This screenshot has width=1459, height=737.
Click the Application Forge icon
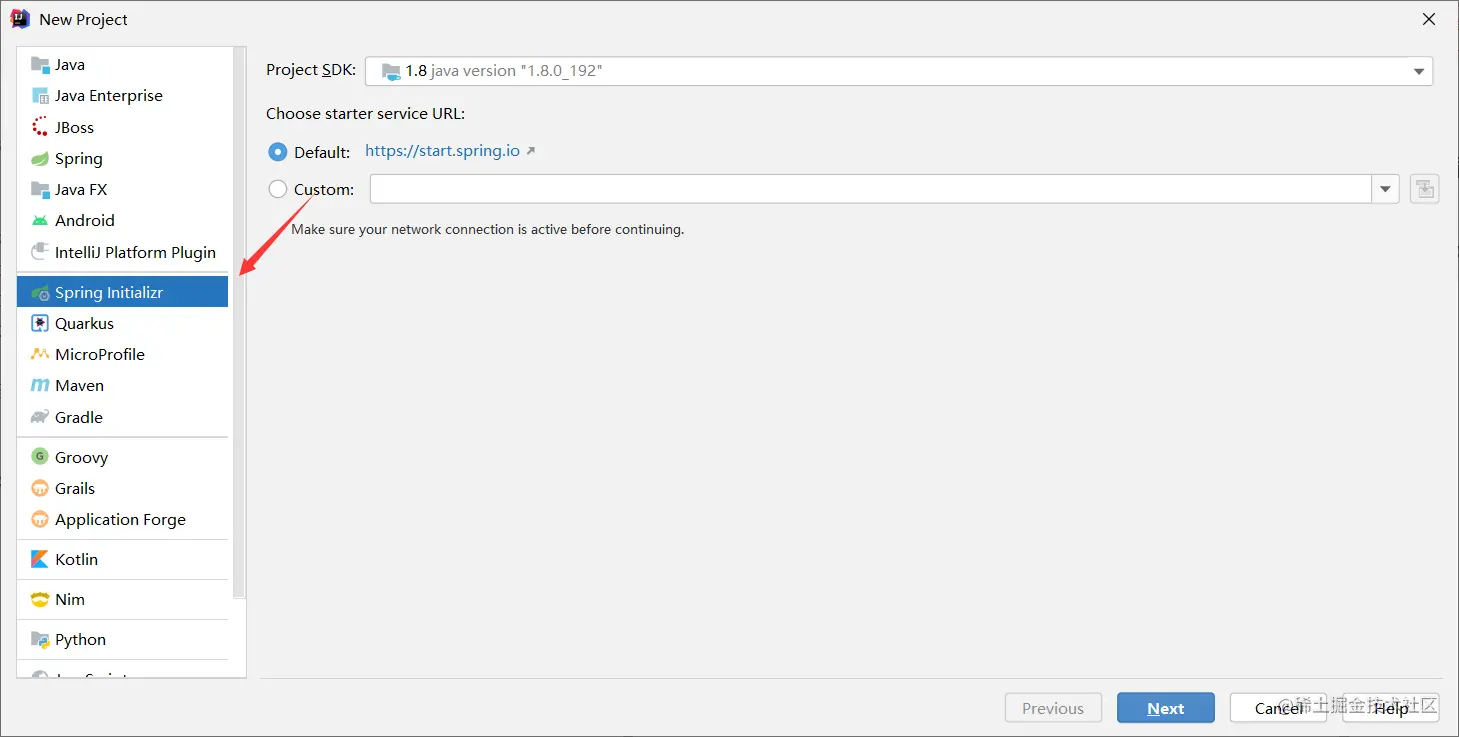40,519
